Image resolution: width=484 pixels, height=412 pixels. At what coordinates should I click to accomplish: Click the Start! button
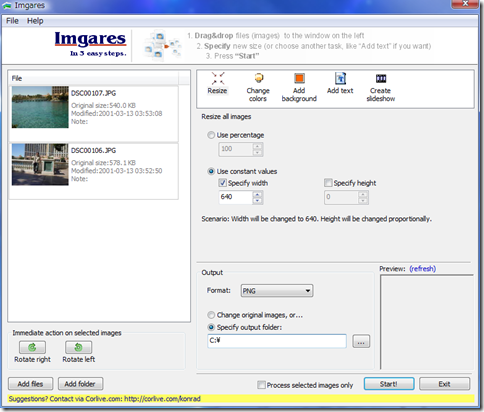[x=389, y=384]
